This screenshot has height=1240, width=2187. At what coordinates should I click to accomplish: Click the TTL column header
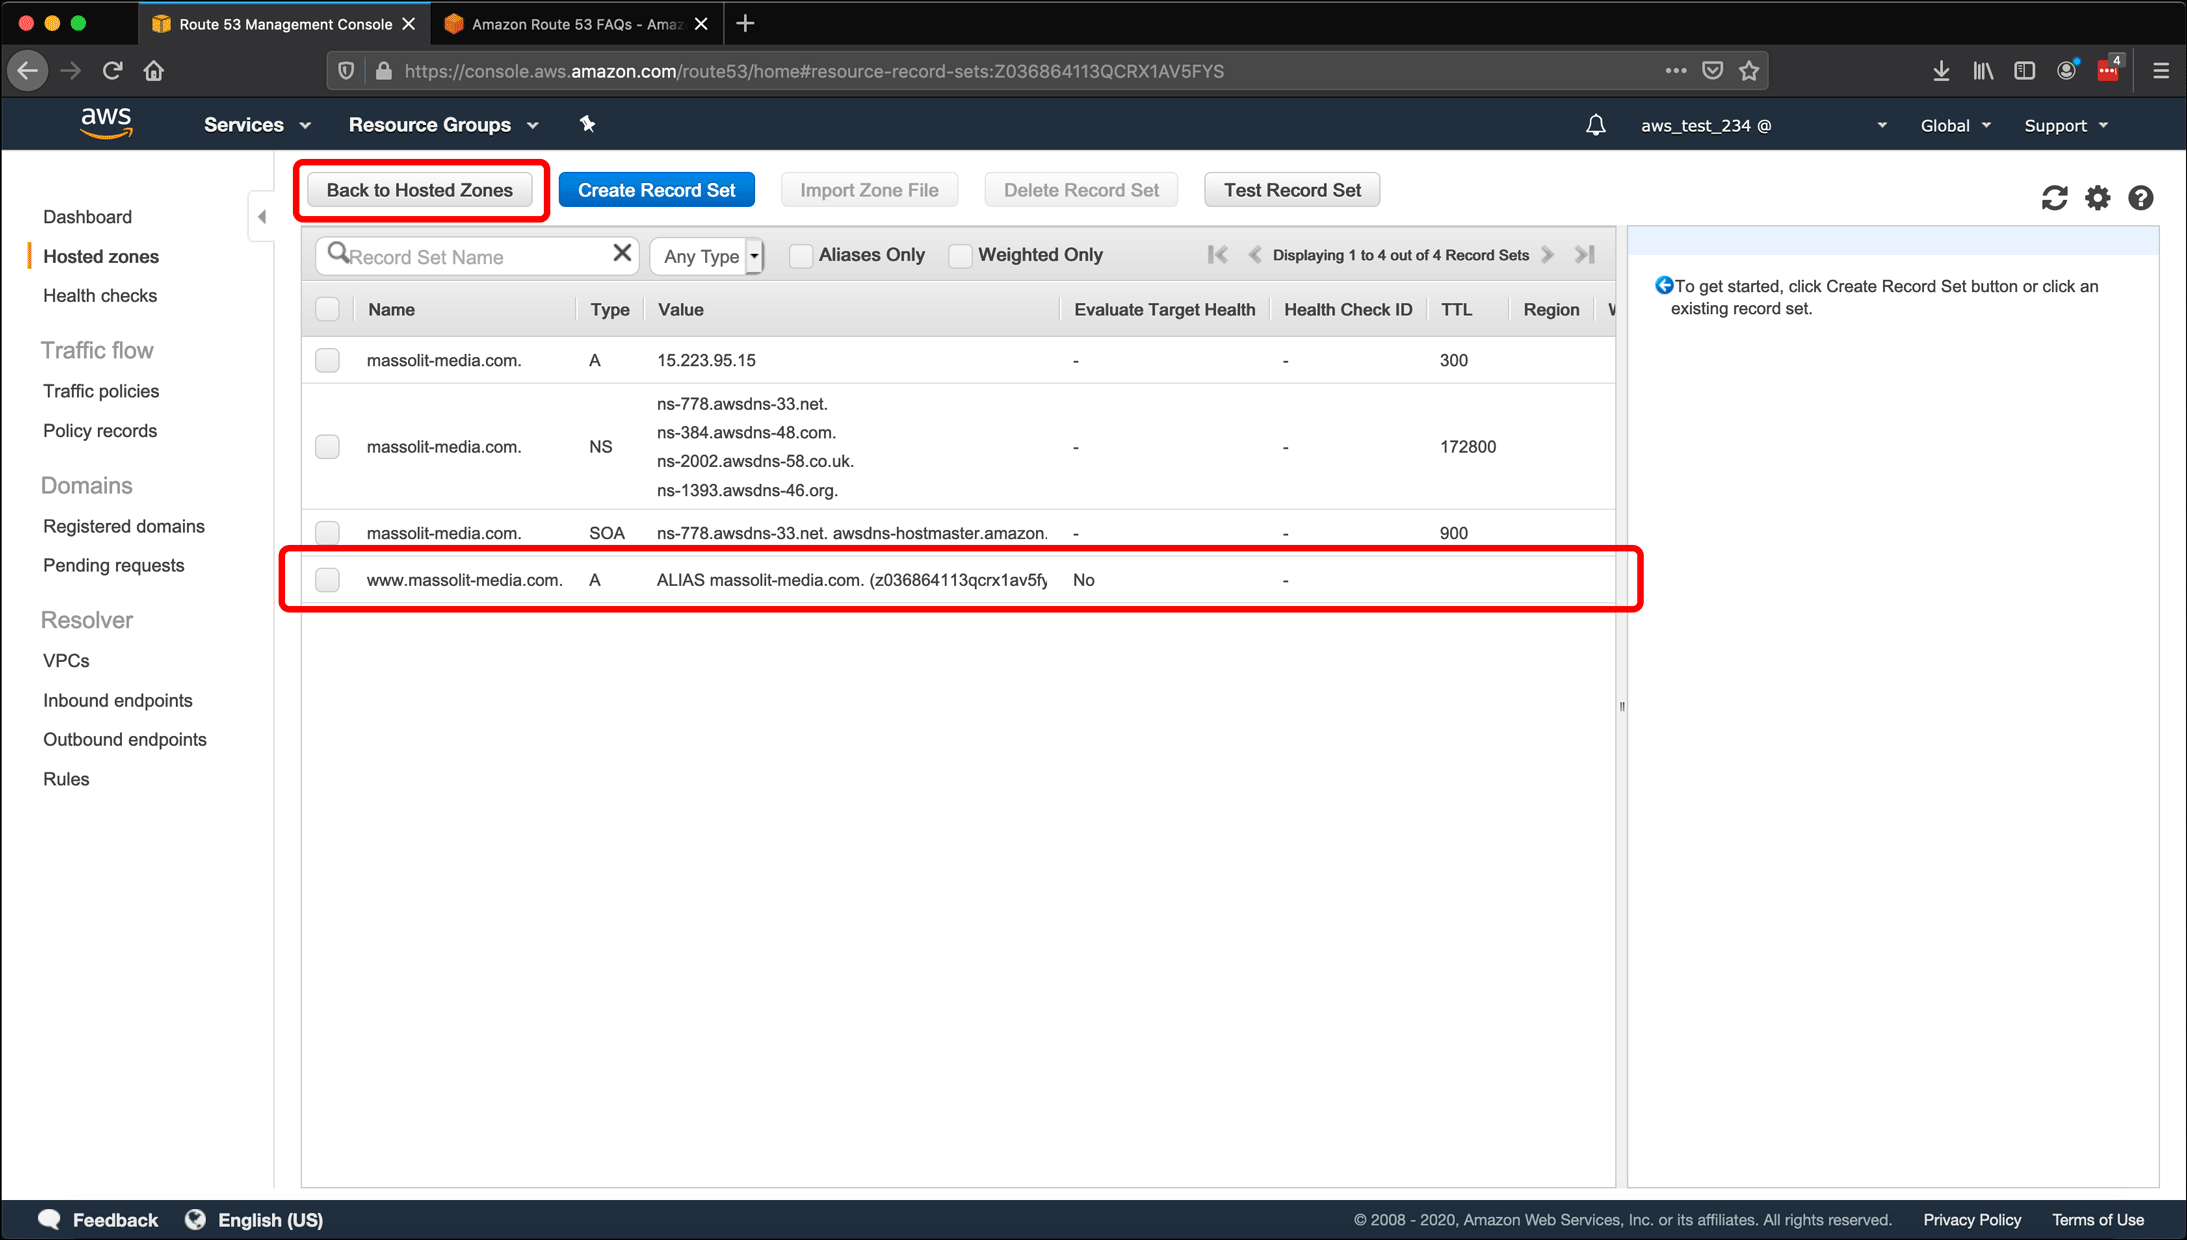click(x=1456, y=309)
